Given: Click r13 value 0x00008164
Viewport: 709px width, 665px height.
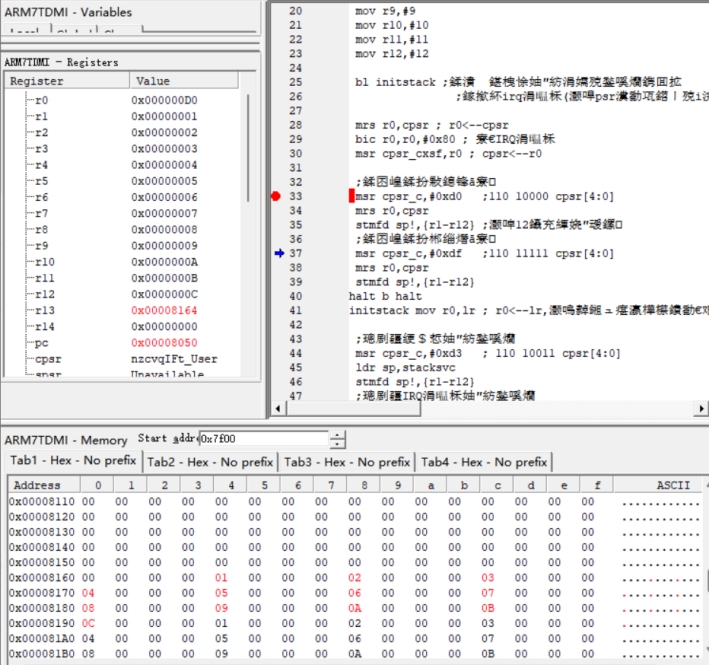Looking at the screenshot, I should point(164,311).
